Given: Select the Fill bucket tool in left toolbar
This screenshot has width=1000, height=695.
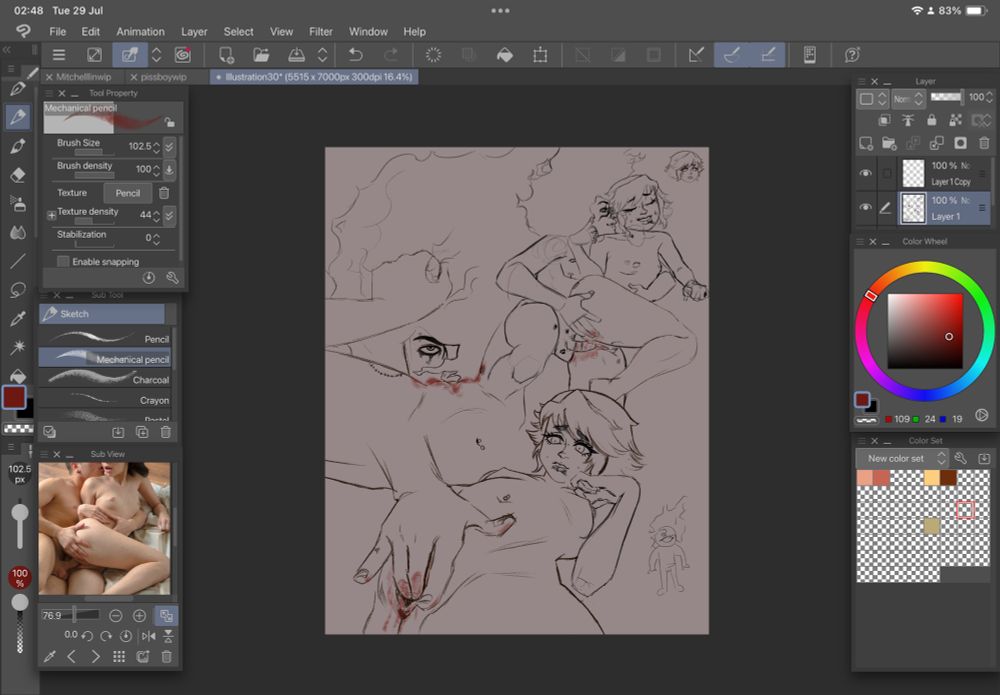Looking at the screenshot, I should click(x=18, y=376).
